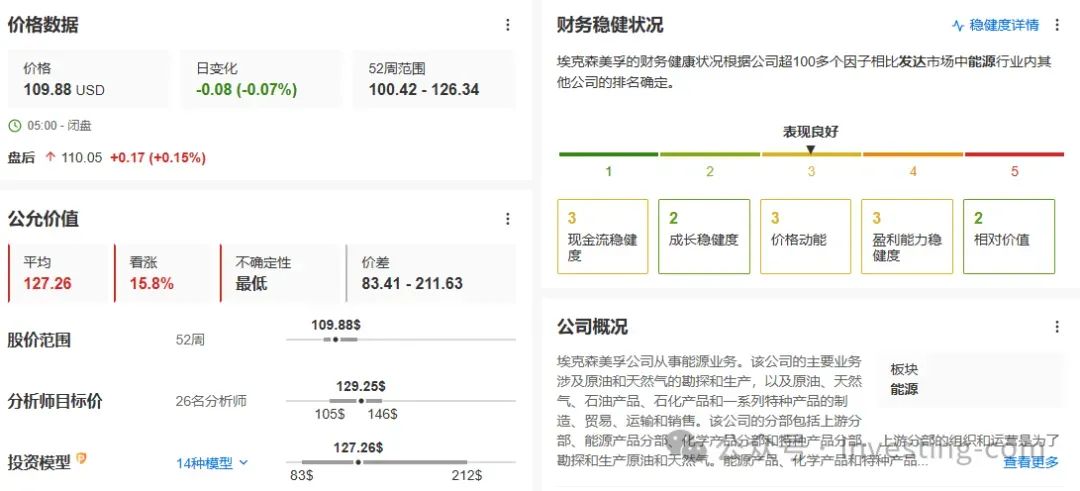Viewport: 1080px width, 491px height.
Task: Click the 105$ low analyst target
Action: (x=330, y=415)
